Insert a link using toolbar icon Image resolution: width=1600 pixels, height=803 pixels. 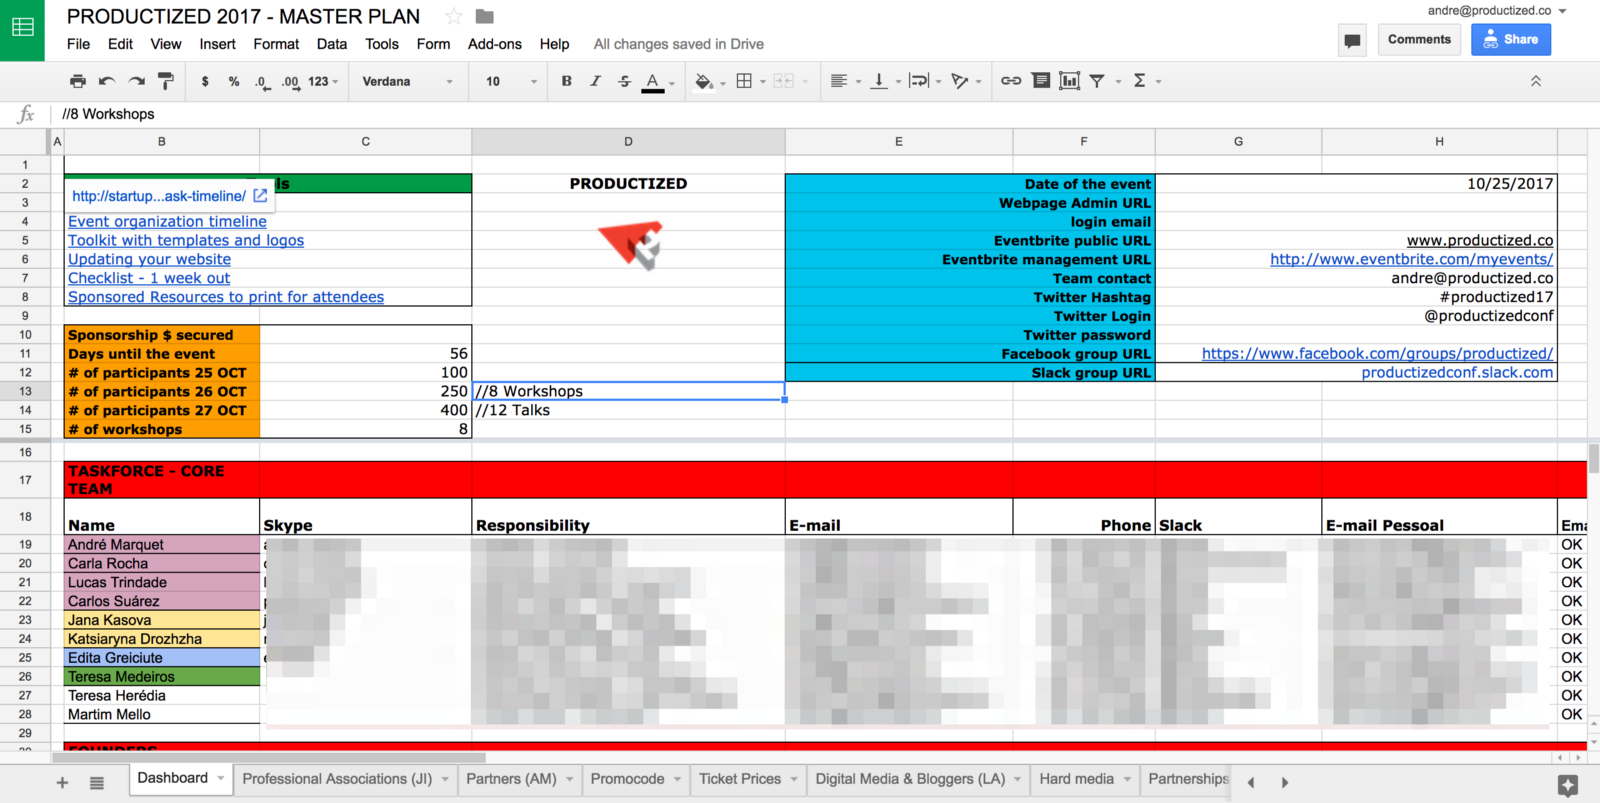point(1011,81)
